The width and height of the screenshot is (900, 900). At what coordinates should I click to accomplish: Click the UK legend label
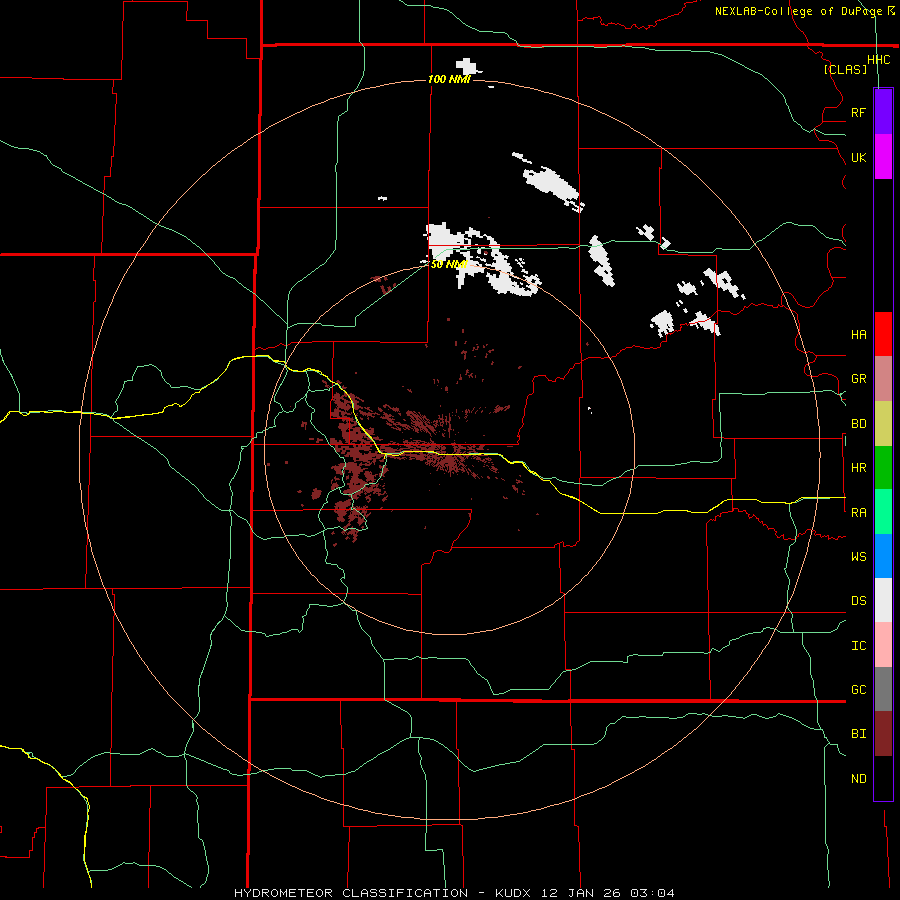pos(858,157)
